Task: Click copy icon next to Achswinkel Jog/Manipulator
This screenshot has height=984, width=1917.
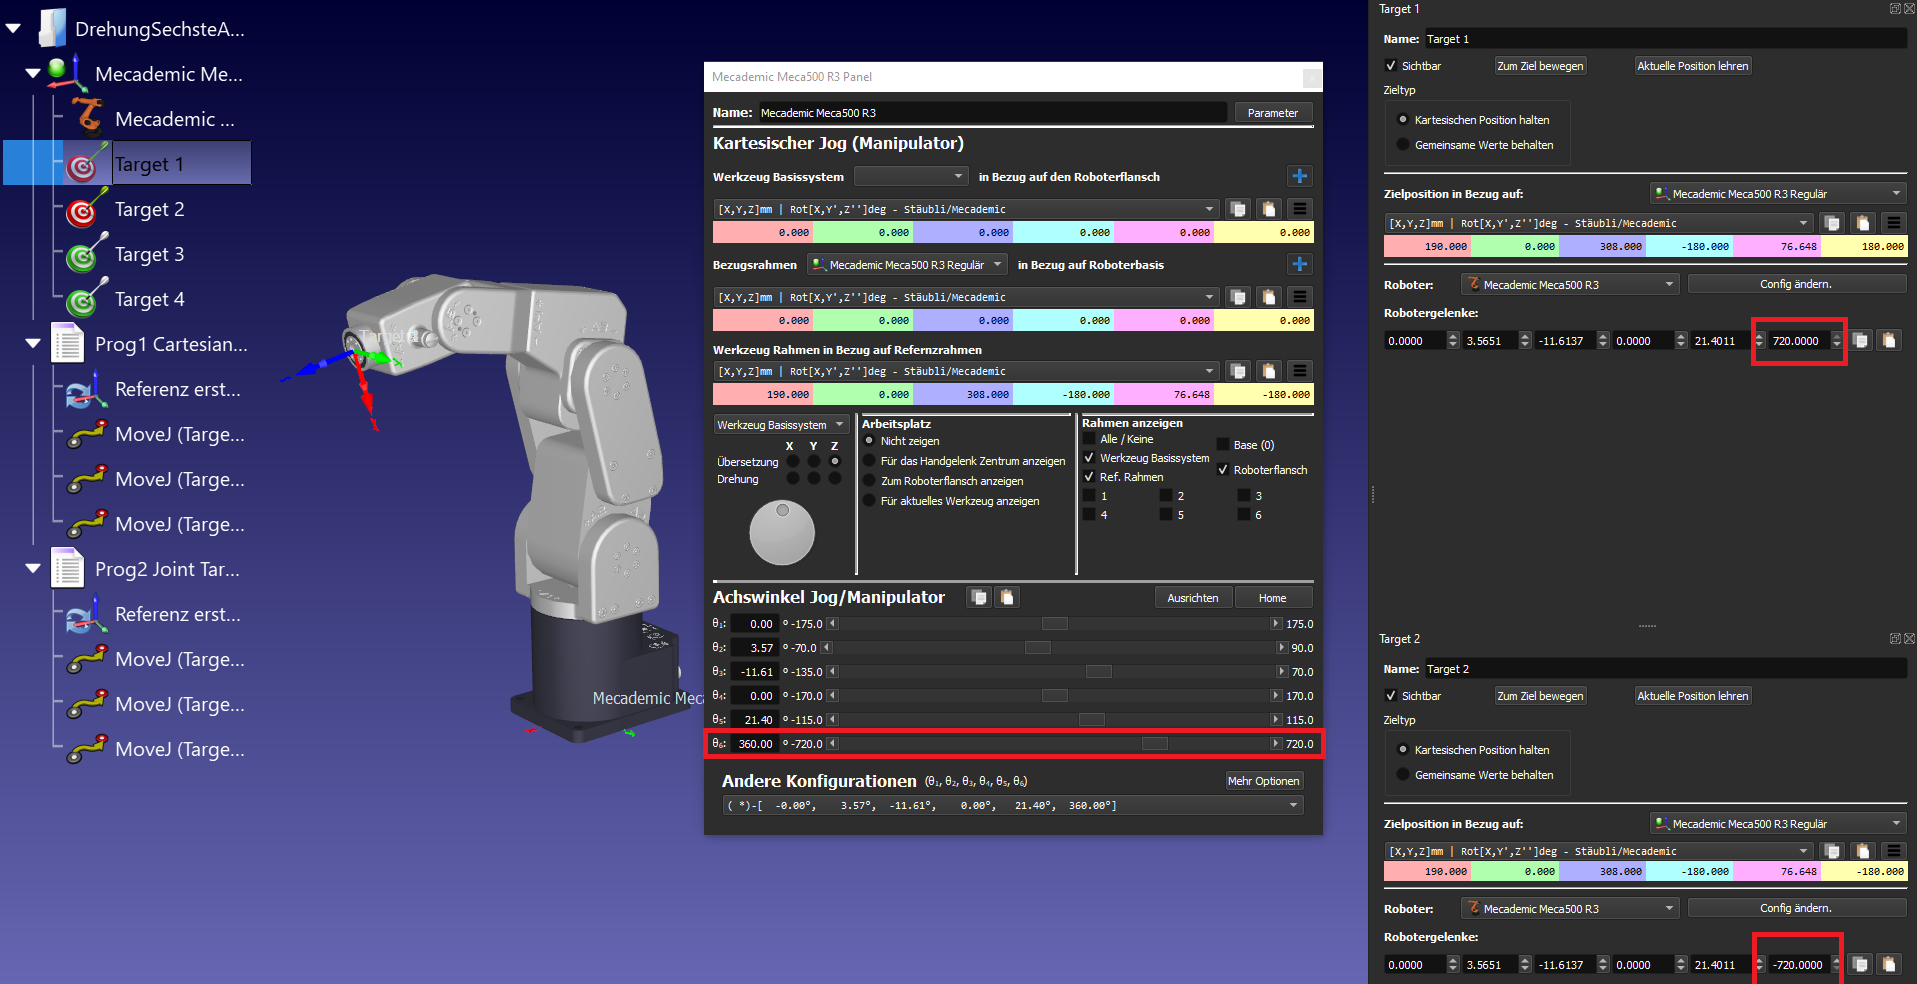Action: pyautogui.click(x=979, y=597)
